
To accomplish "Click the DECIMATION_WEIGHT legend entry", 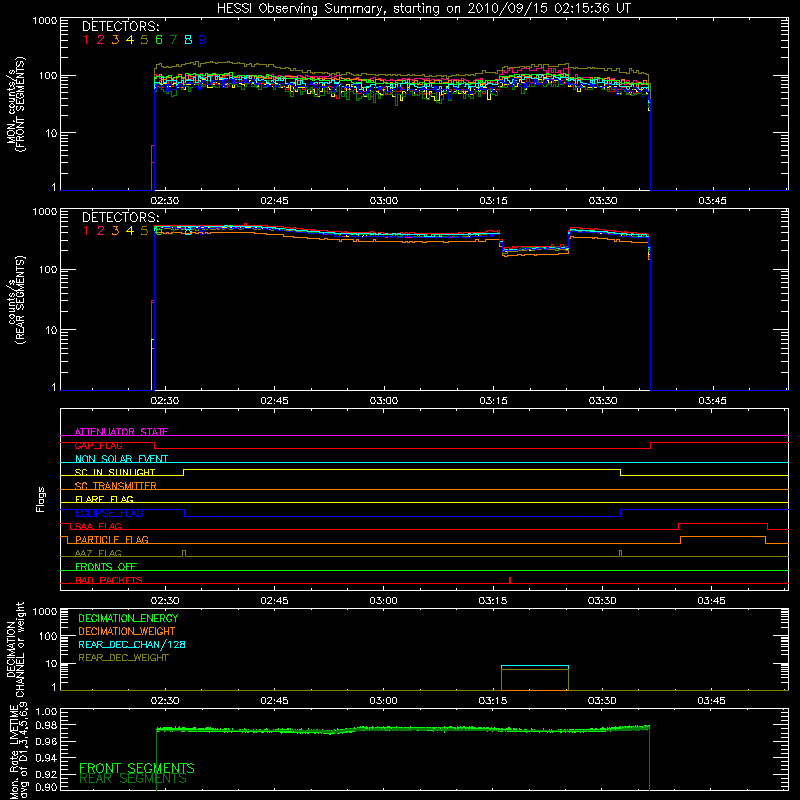I will point(127,631).
